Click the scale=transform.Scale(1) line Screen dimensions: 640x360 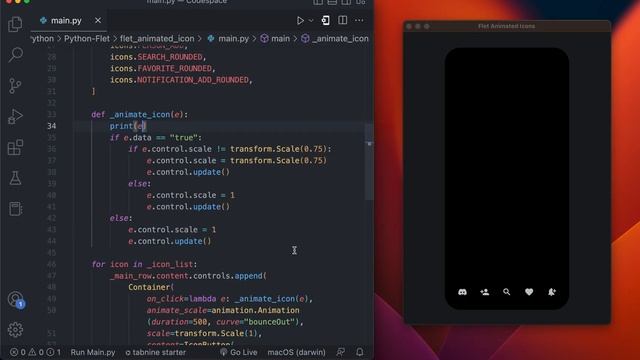tap(204, 333)
